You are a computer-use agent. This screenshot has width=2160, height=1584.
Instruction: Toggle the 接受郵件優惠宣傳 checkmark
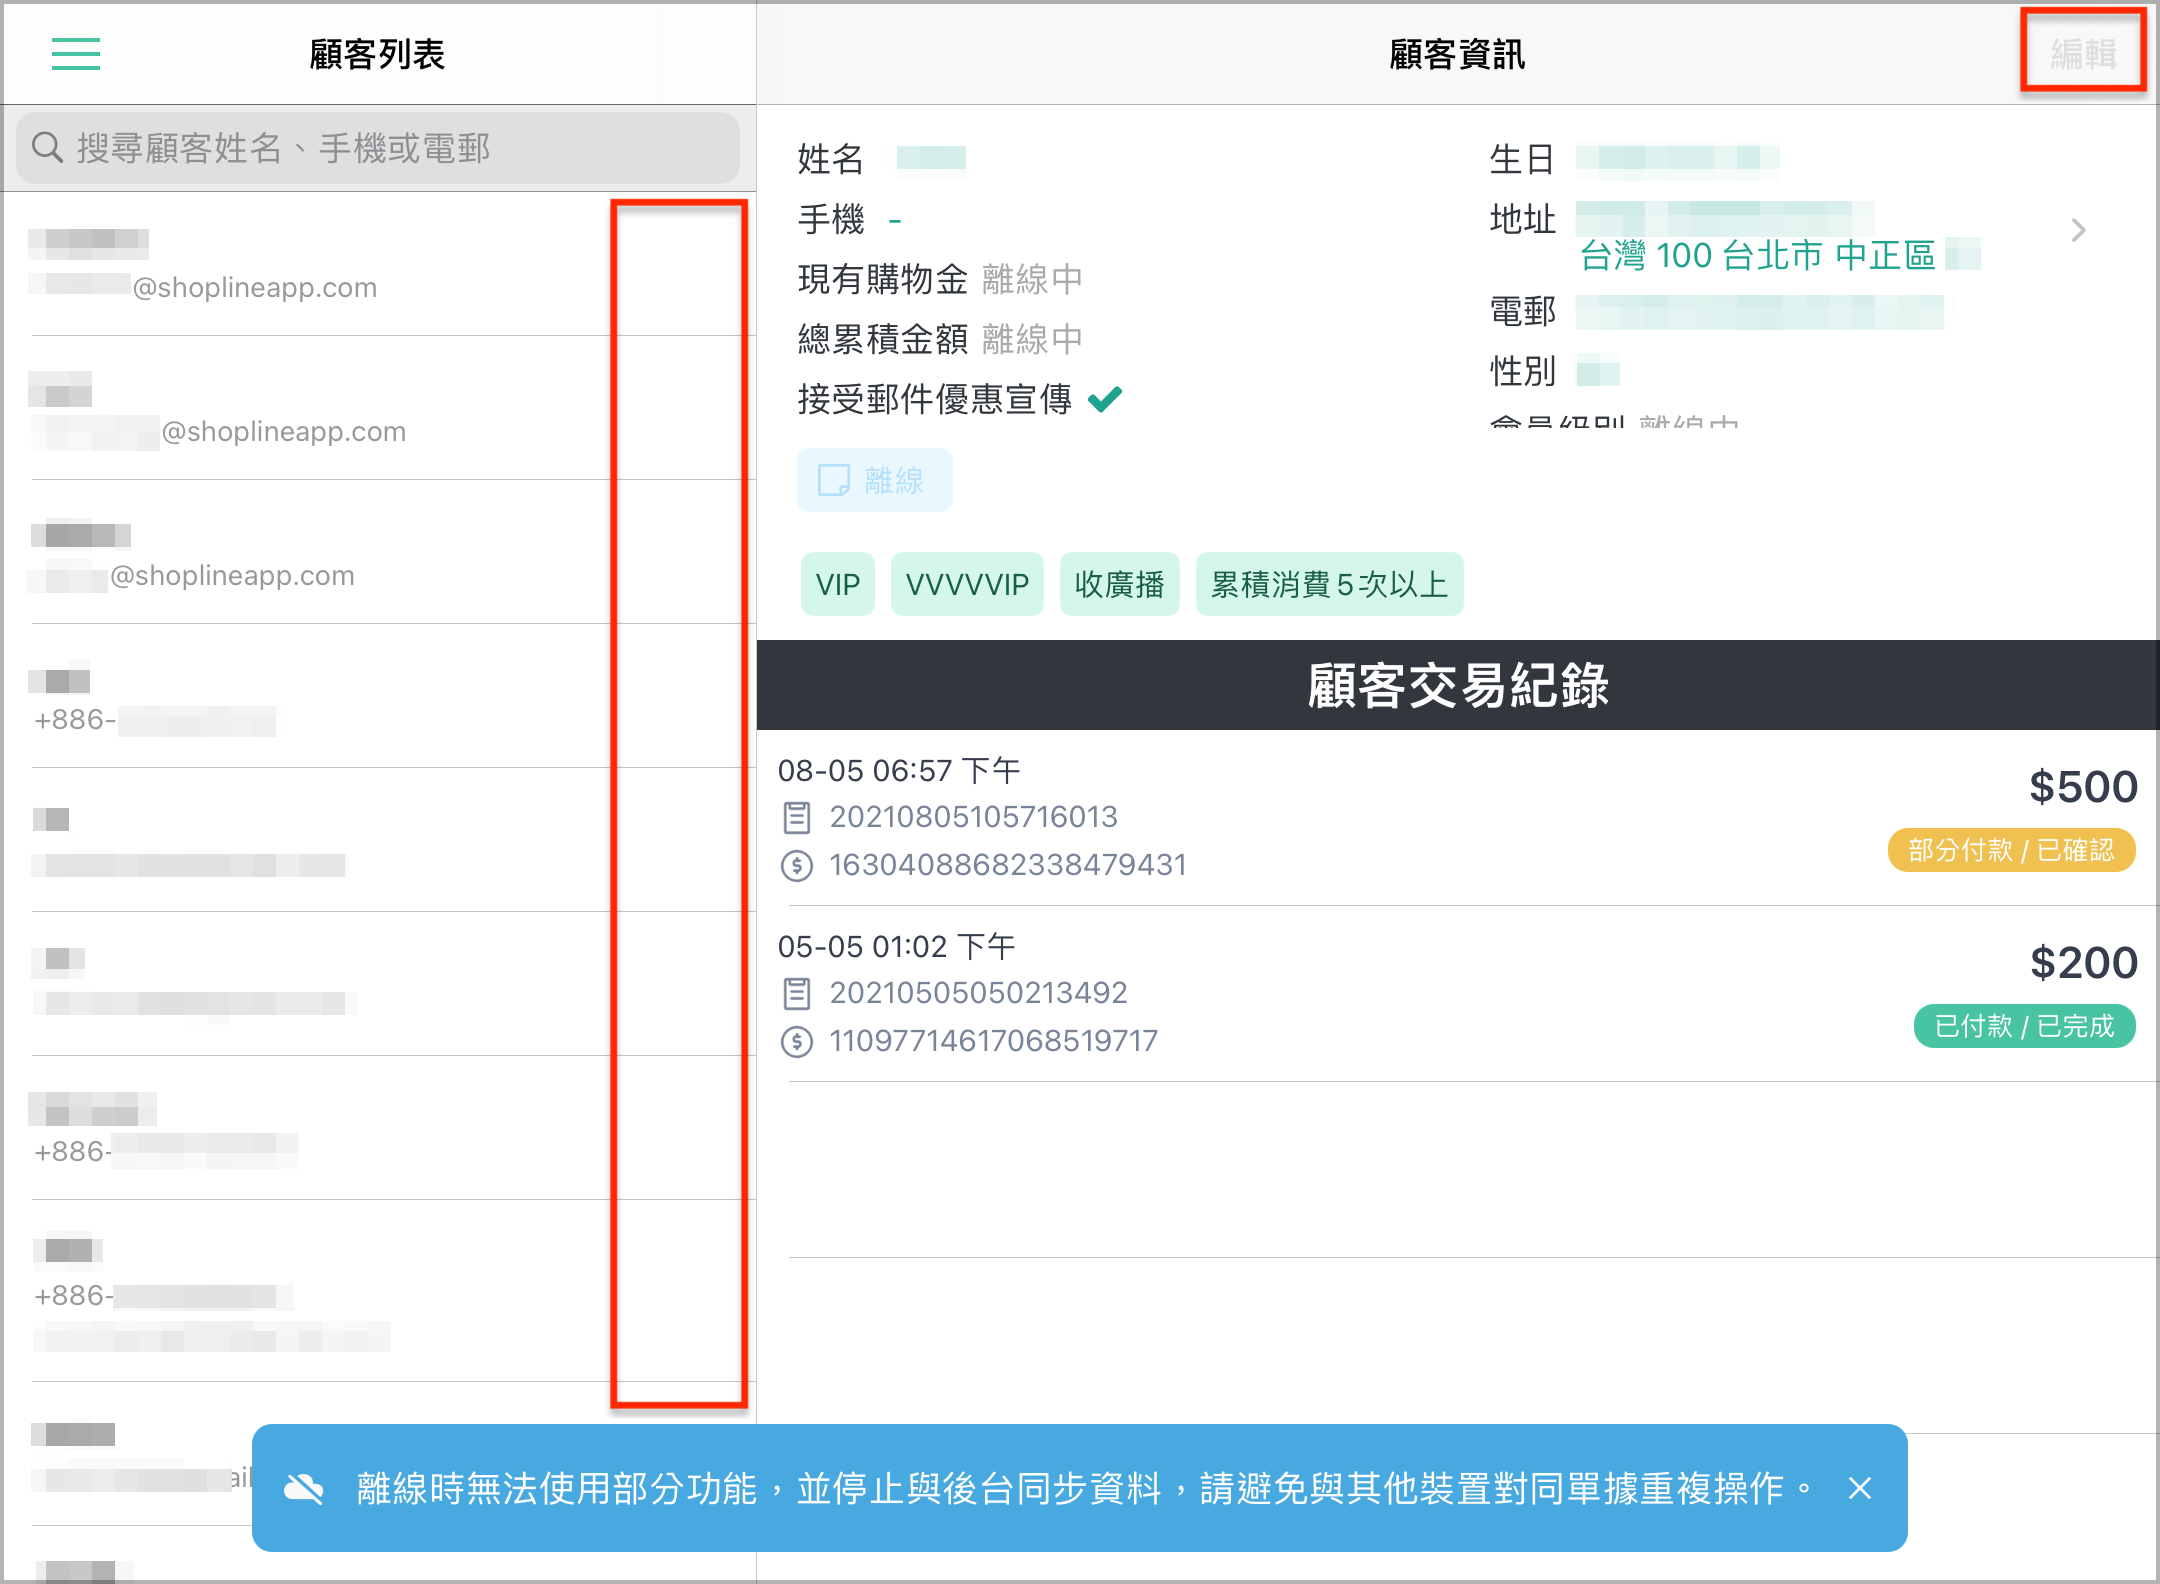(x=1105, y=399)
